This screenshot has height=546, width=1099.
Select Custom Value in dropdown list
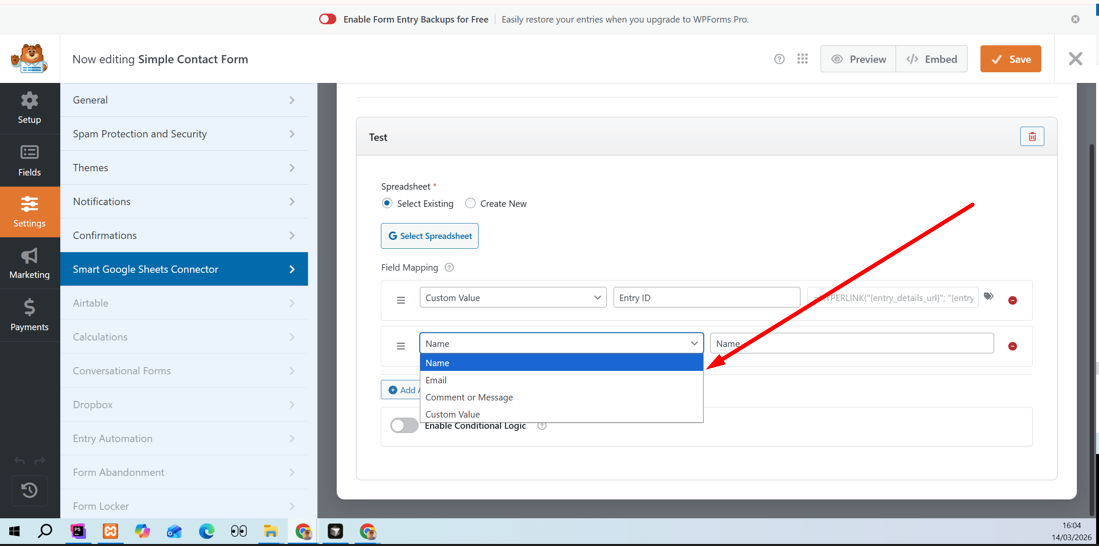tap(561, 414)
